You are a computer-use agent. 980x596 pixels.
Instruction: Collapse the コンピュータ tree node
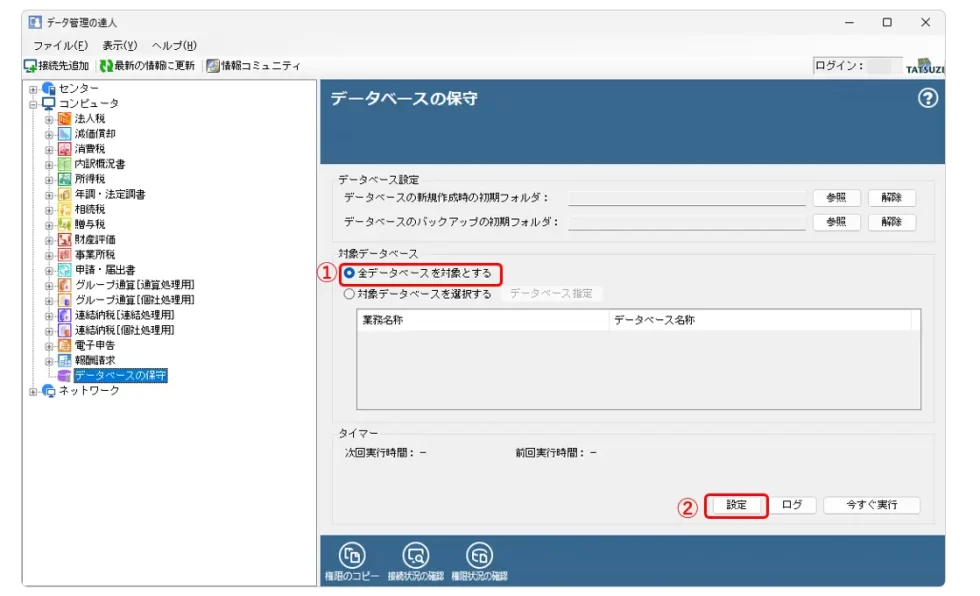click(x=33, y=104)
